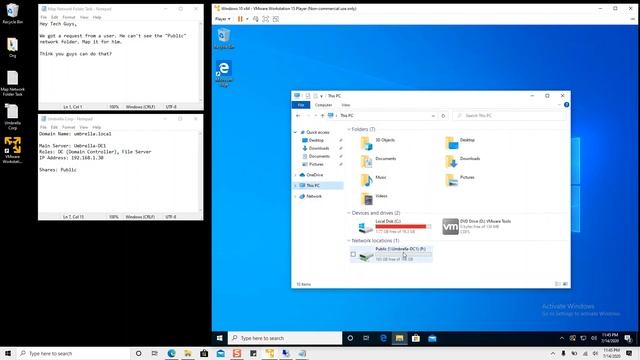Pause the virtual machine in VMware Player
Viewport: 640px width, 360px height.
pos(240,19)
